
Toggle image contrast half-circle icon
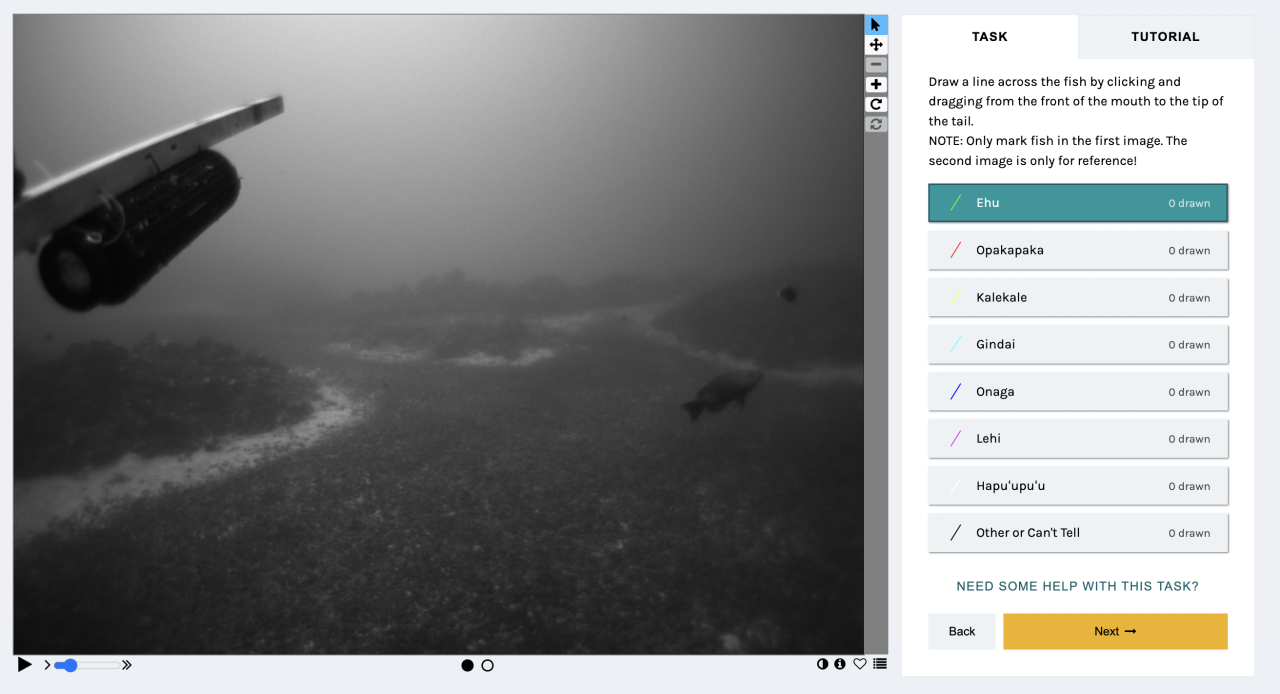(x=823, y=663)
